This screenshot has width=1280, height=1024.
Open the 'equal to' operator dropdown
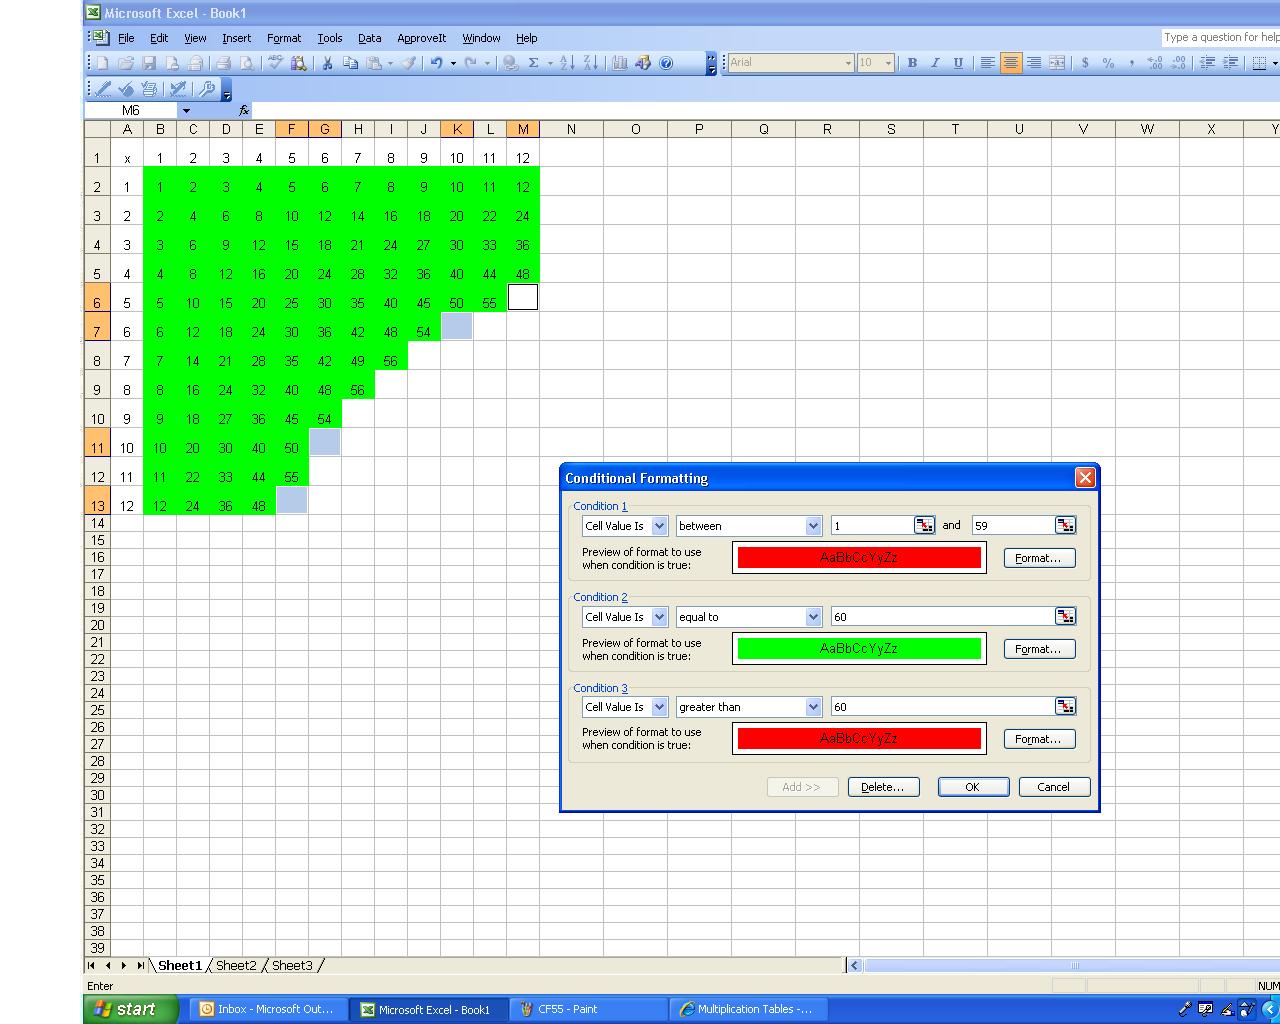813,617
